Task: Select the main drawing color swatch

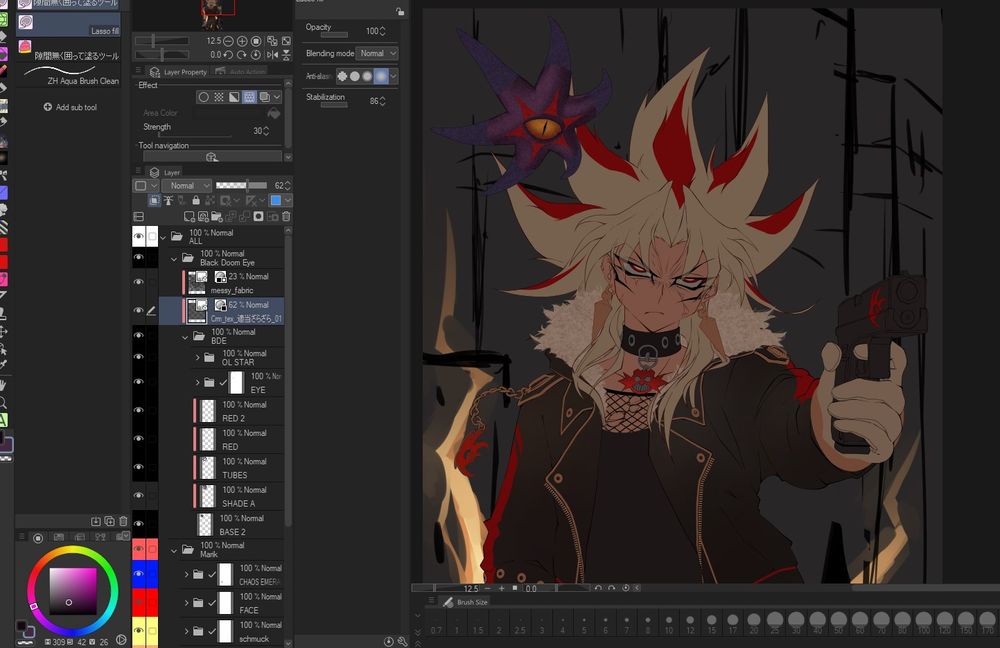Action: [21, 626]
